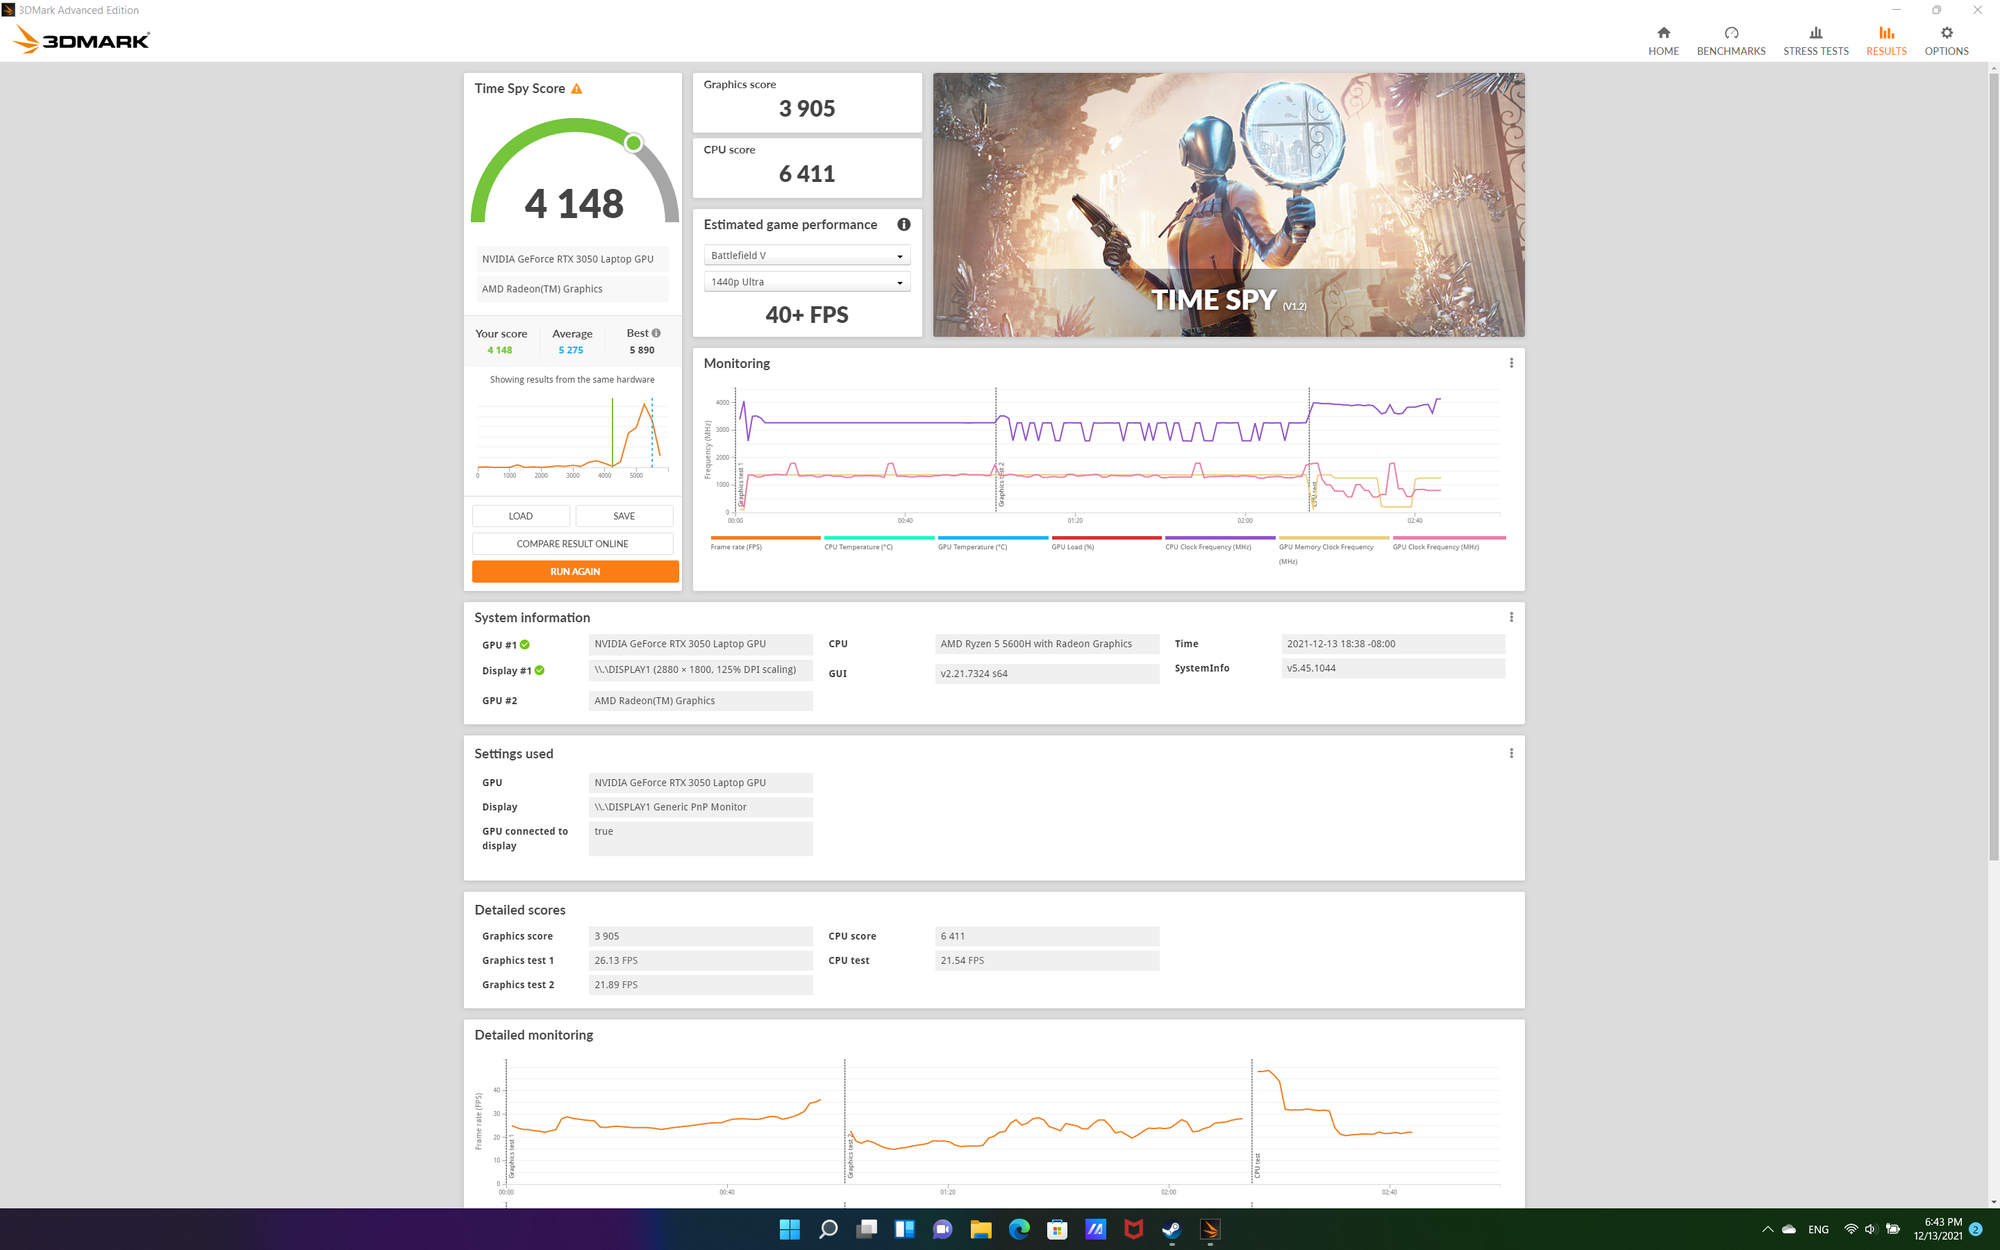Open Microsoft Store from taskbar
This screenshot has width=2000, height=1250.
click(x=1057, y=1229)
